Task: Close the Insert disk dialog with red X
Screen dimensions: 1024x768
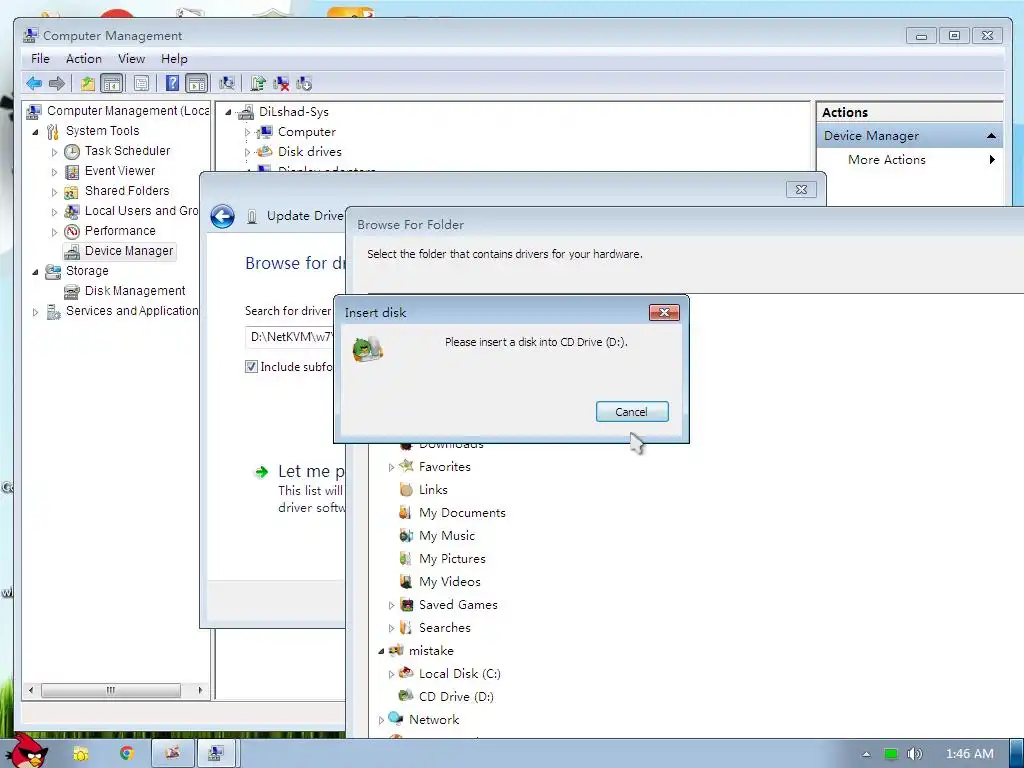Action: tap(664, 312)
